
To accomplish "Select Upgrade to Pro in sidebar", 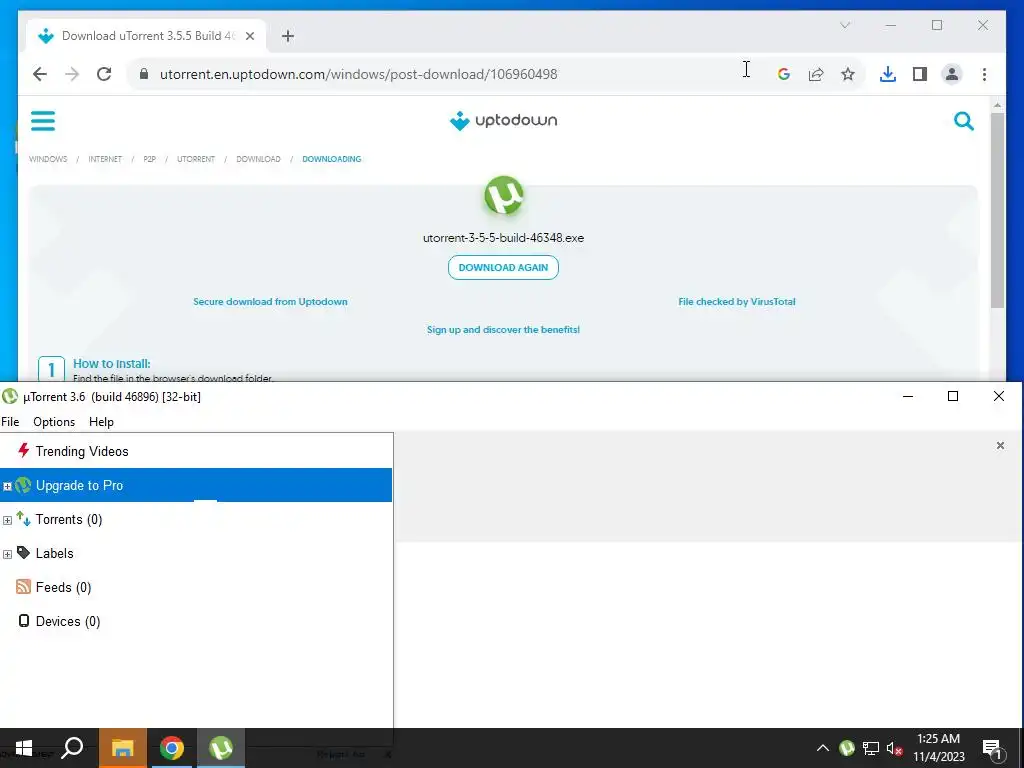I will [196, 485].
